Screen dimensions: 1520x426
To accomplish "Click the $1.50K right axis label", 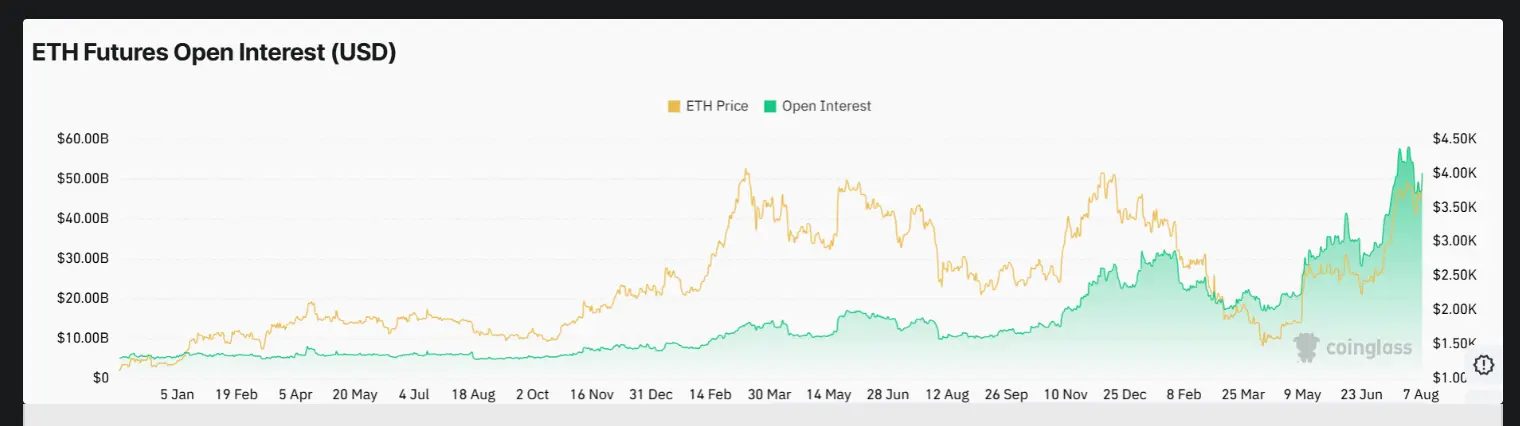I will (1455, 343).
